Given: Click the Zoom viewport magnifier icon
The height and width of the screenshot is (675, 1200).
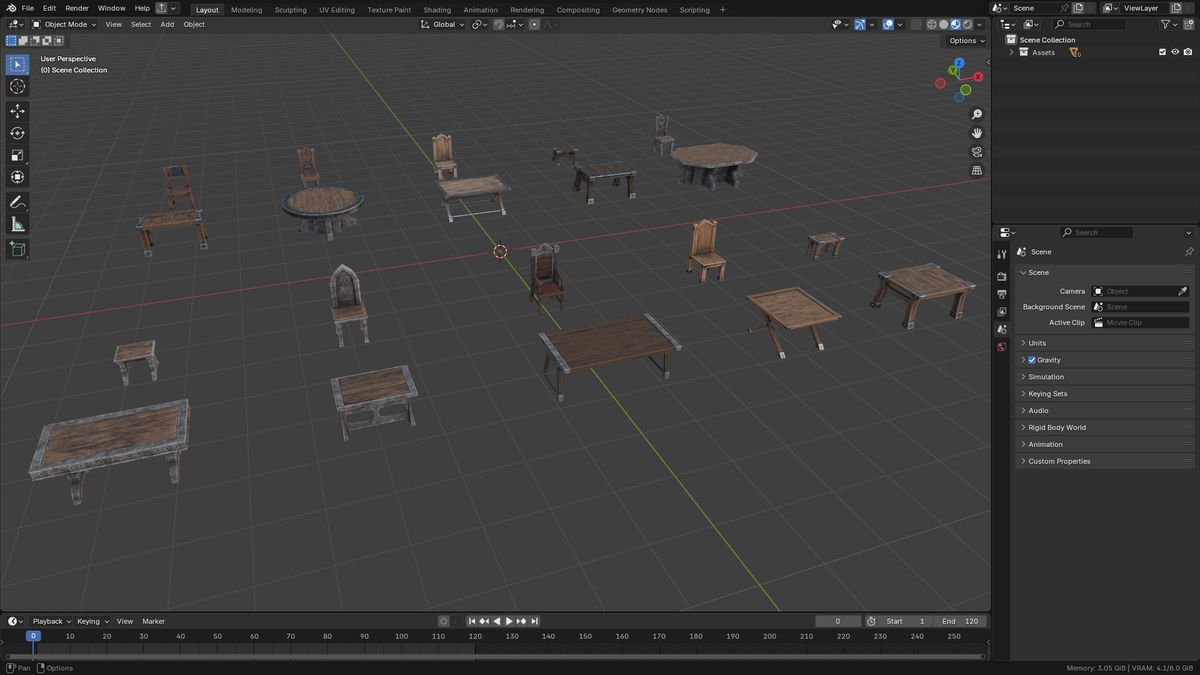Looking at the screenshot, I should pos(977,114).
